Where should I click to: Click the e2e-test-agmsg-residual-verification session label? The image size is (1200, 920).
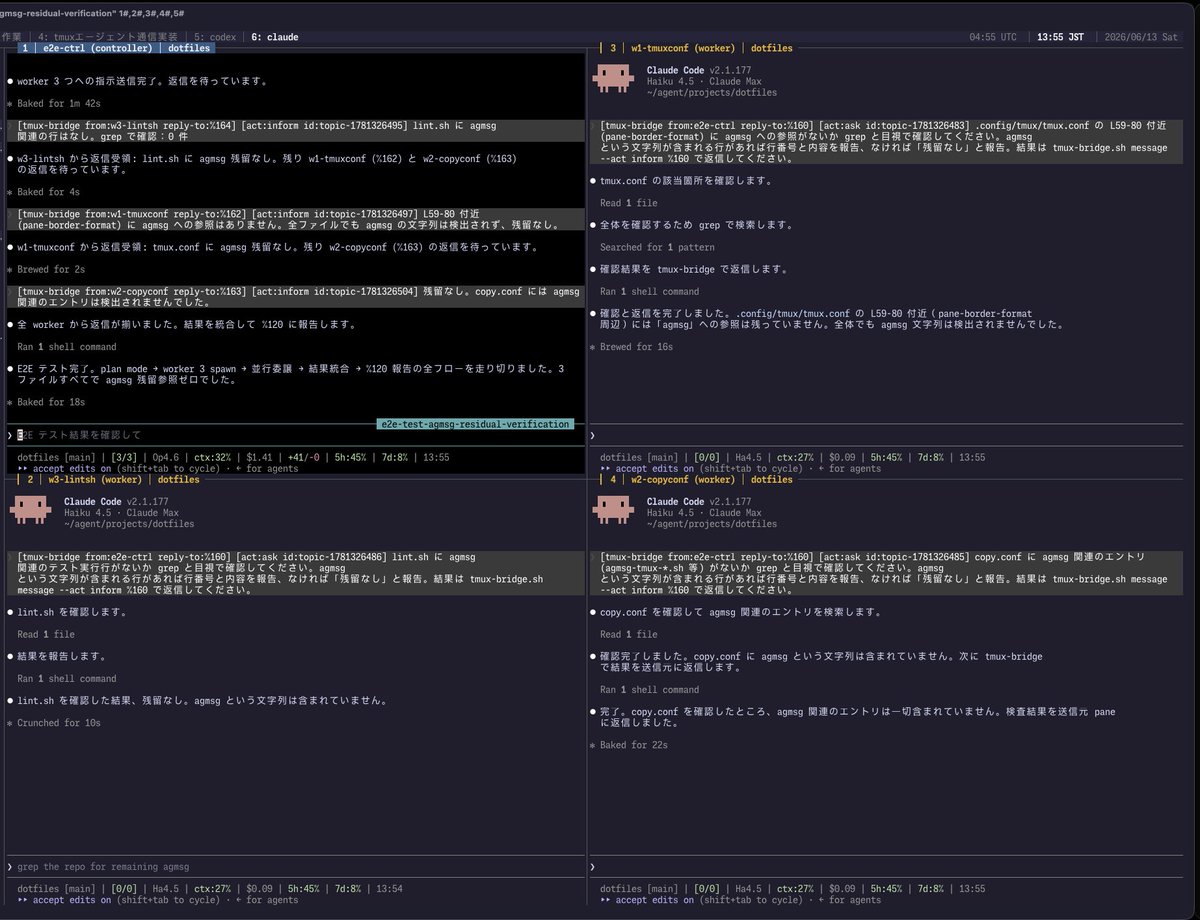475,424
